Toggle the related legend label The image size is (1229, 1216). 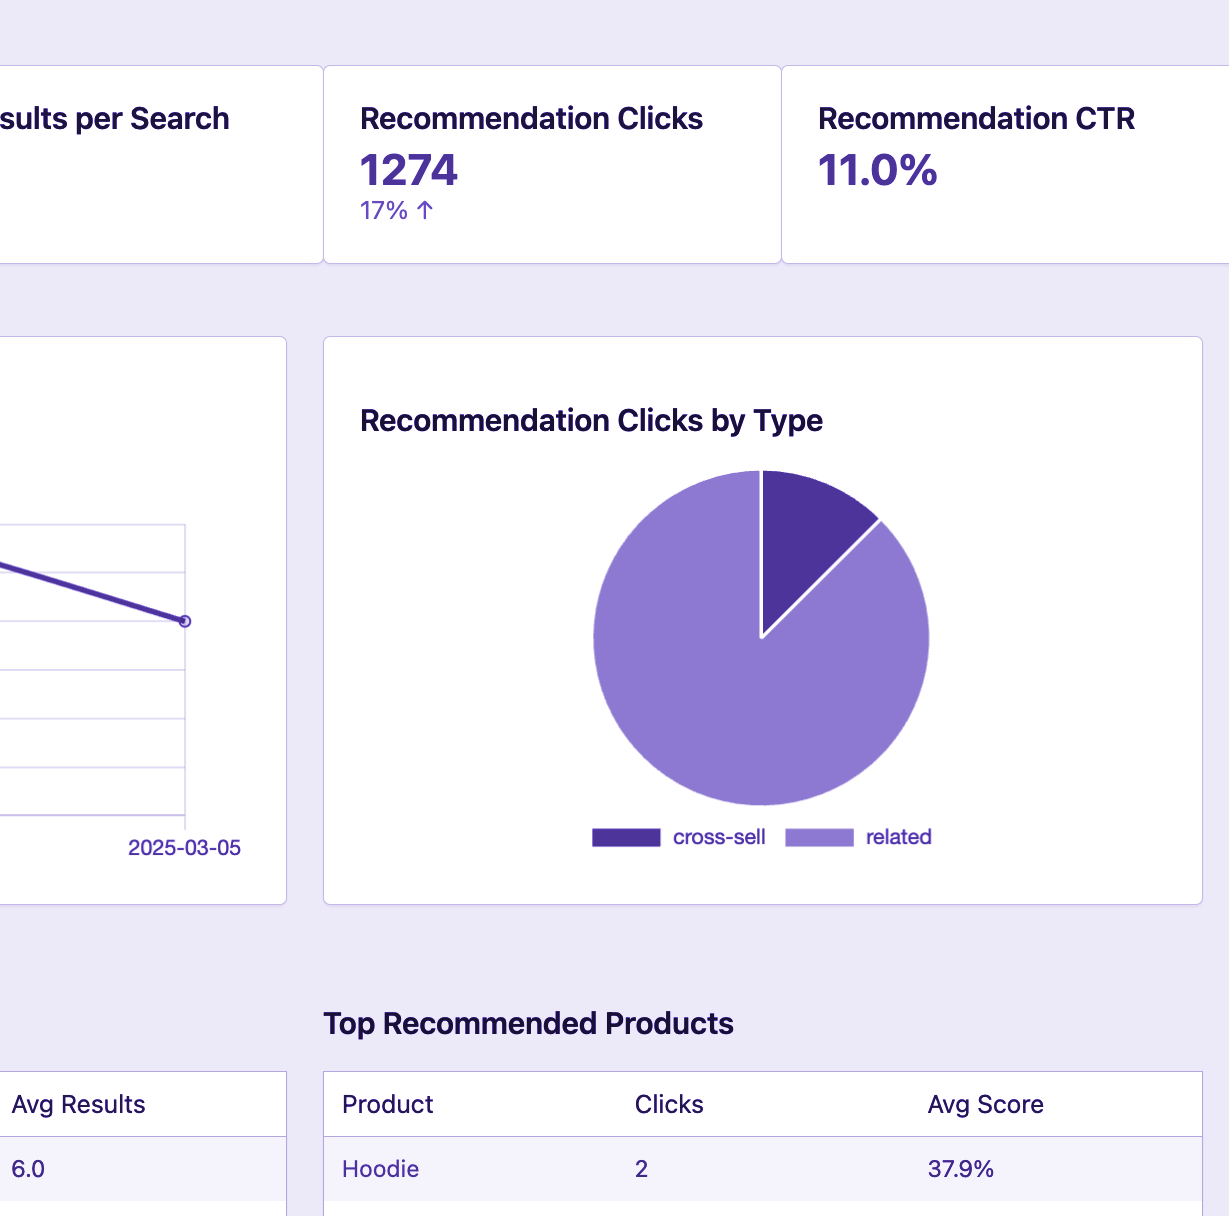tap(898, 837)
